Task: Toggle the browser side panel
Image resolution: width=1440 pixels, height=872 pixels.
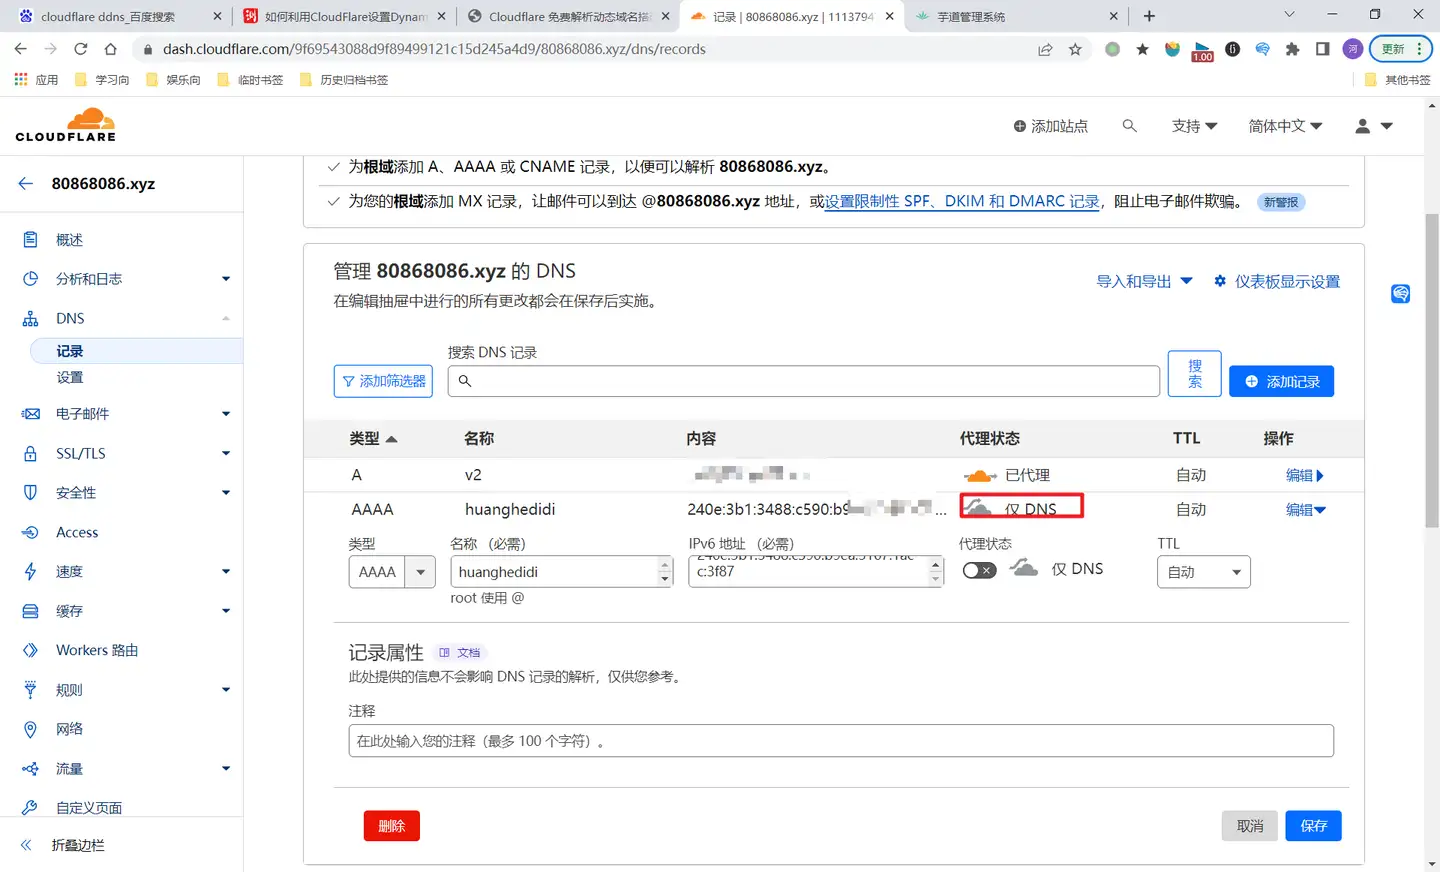Action: (1322, 49)
